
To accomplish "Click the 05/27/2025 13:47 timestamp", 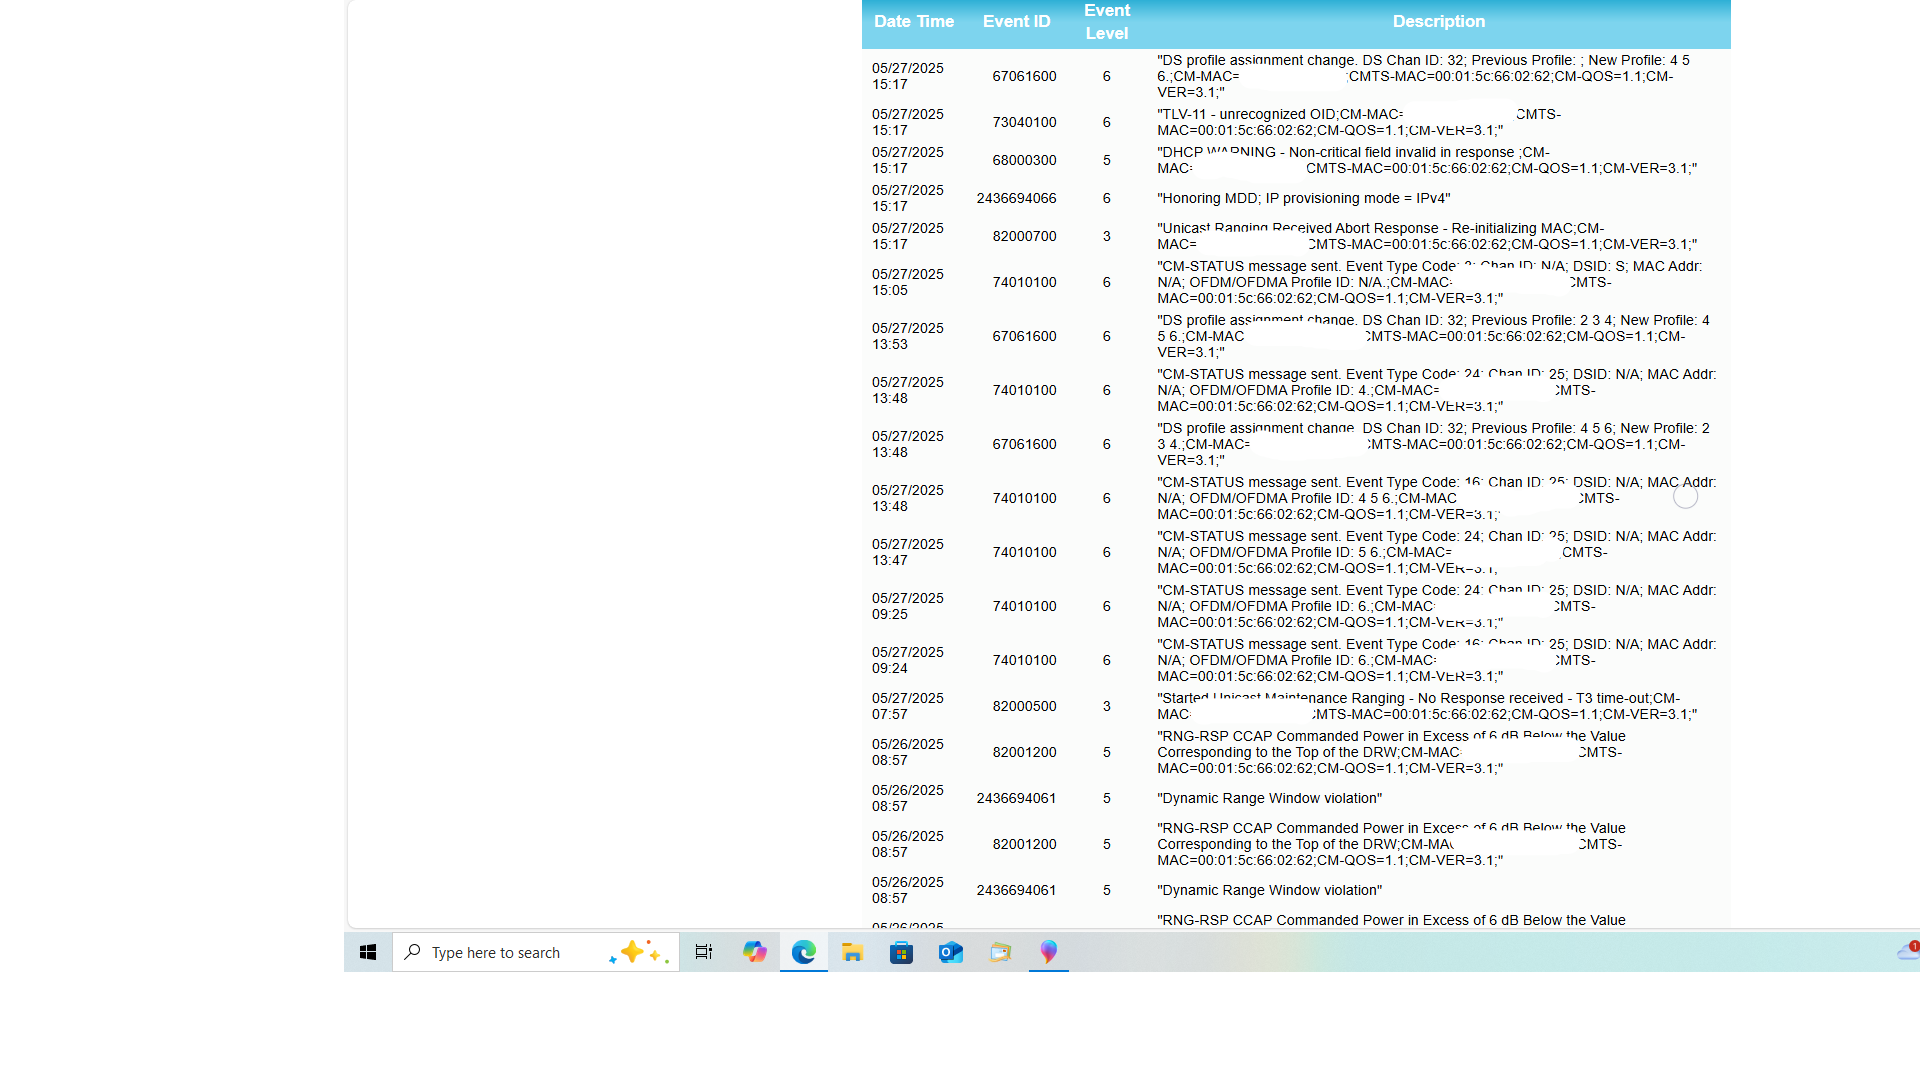I will tap(908, 552).
